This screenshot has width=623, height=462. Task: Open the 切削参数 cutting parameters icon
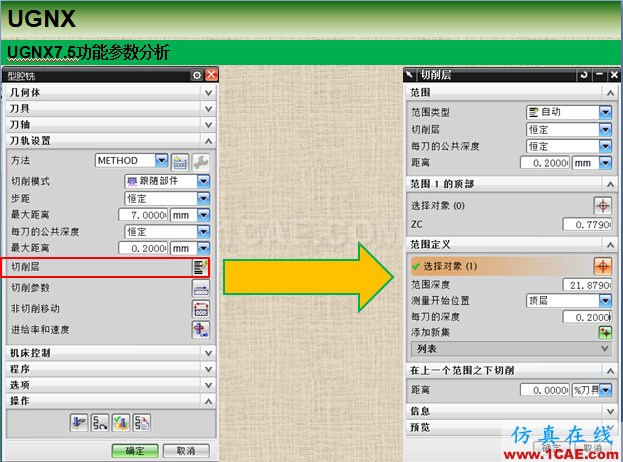pos(201,288)
